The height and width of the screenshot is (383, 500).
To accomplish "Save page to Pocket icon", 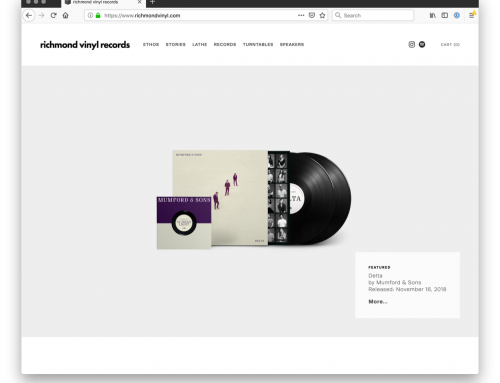I will point(312,15).
